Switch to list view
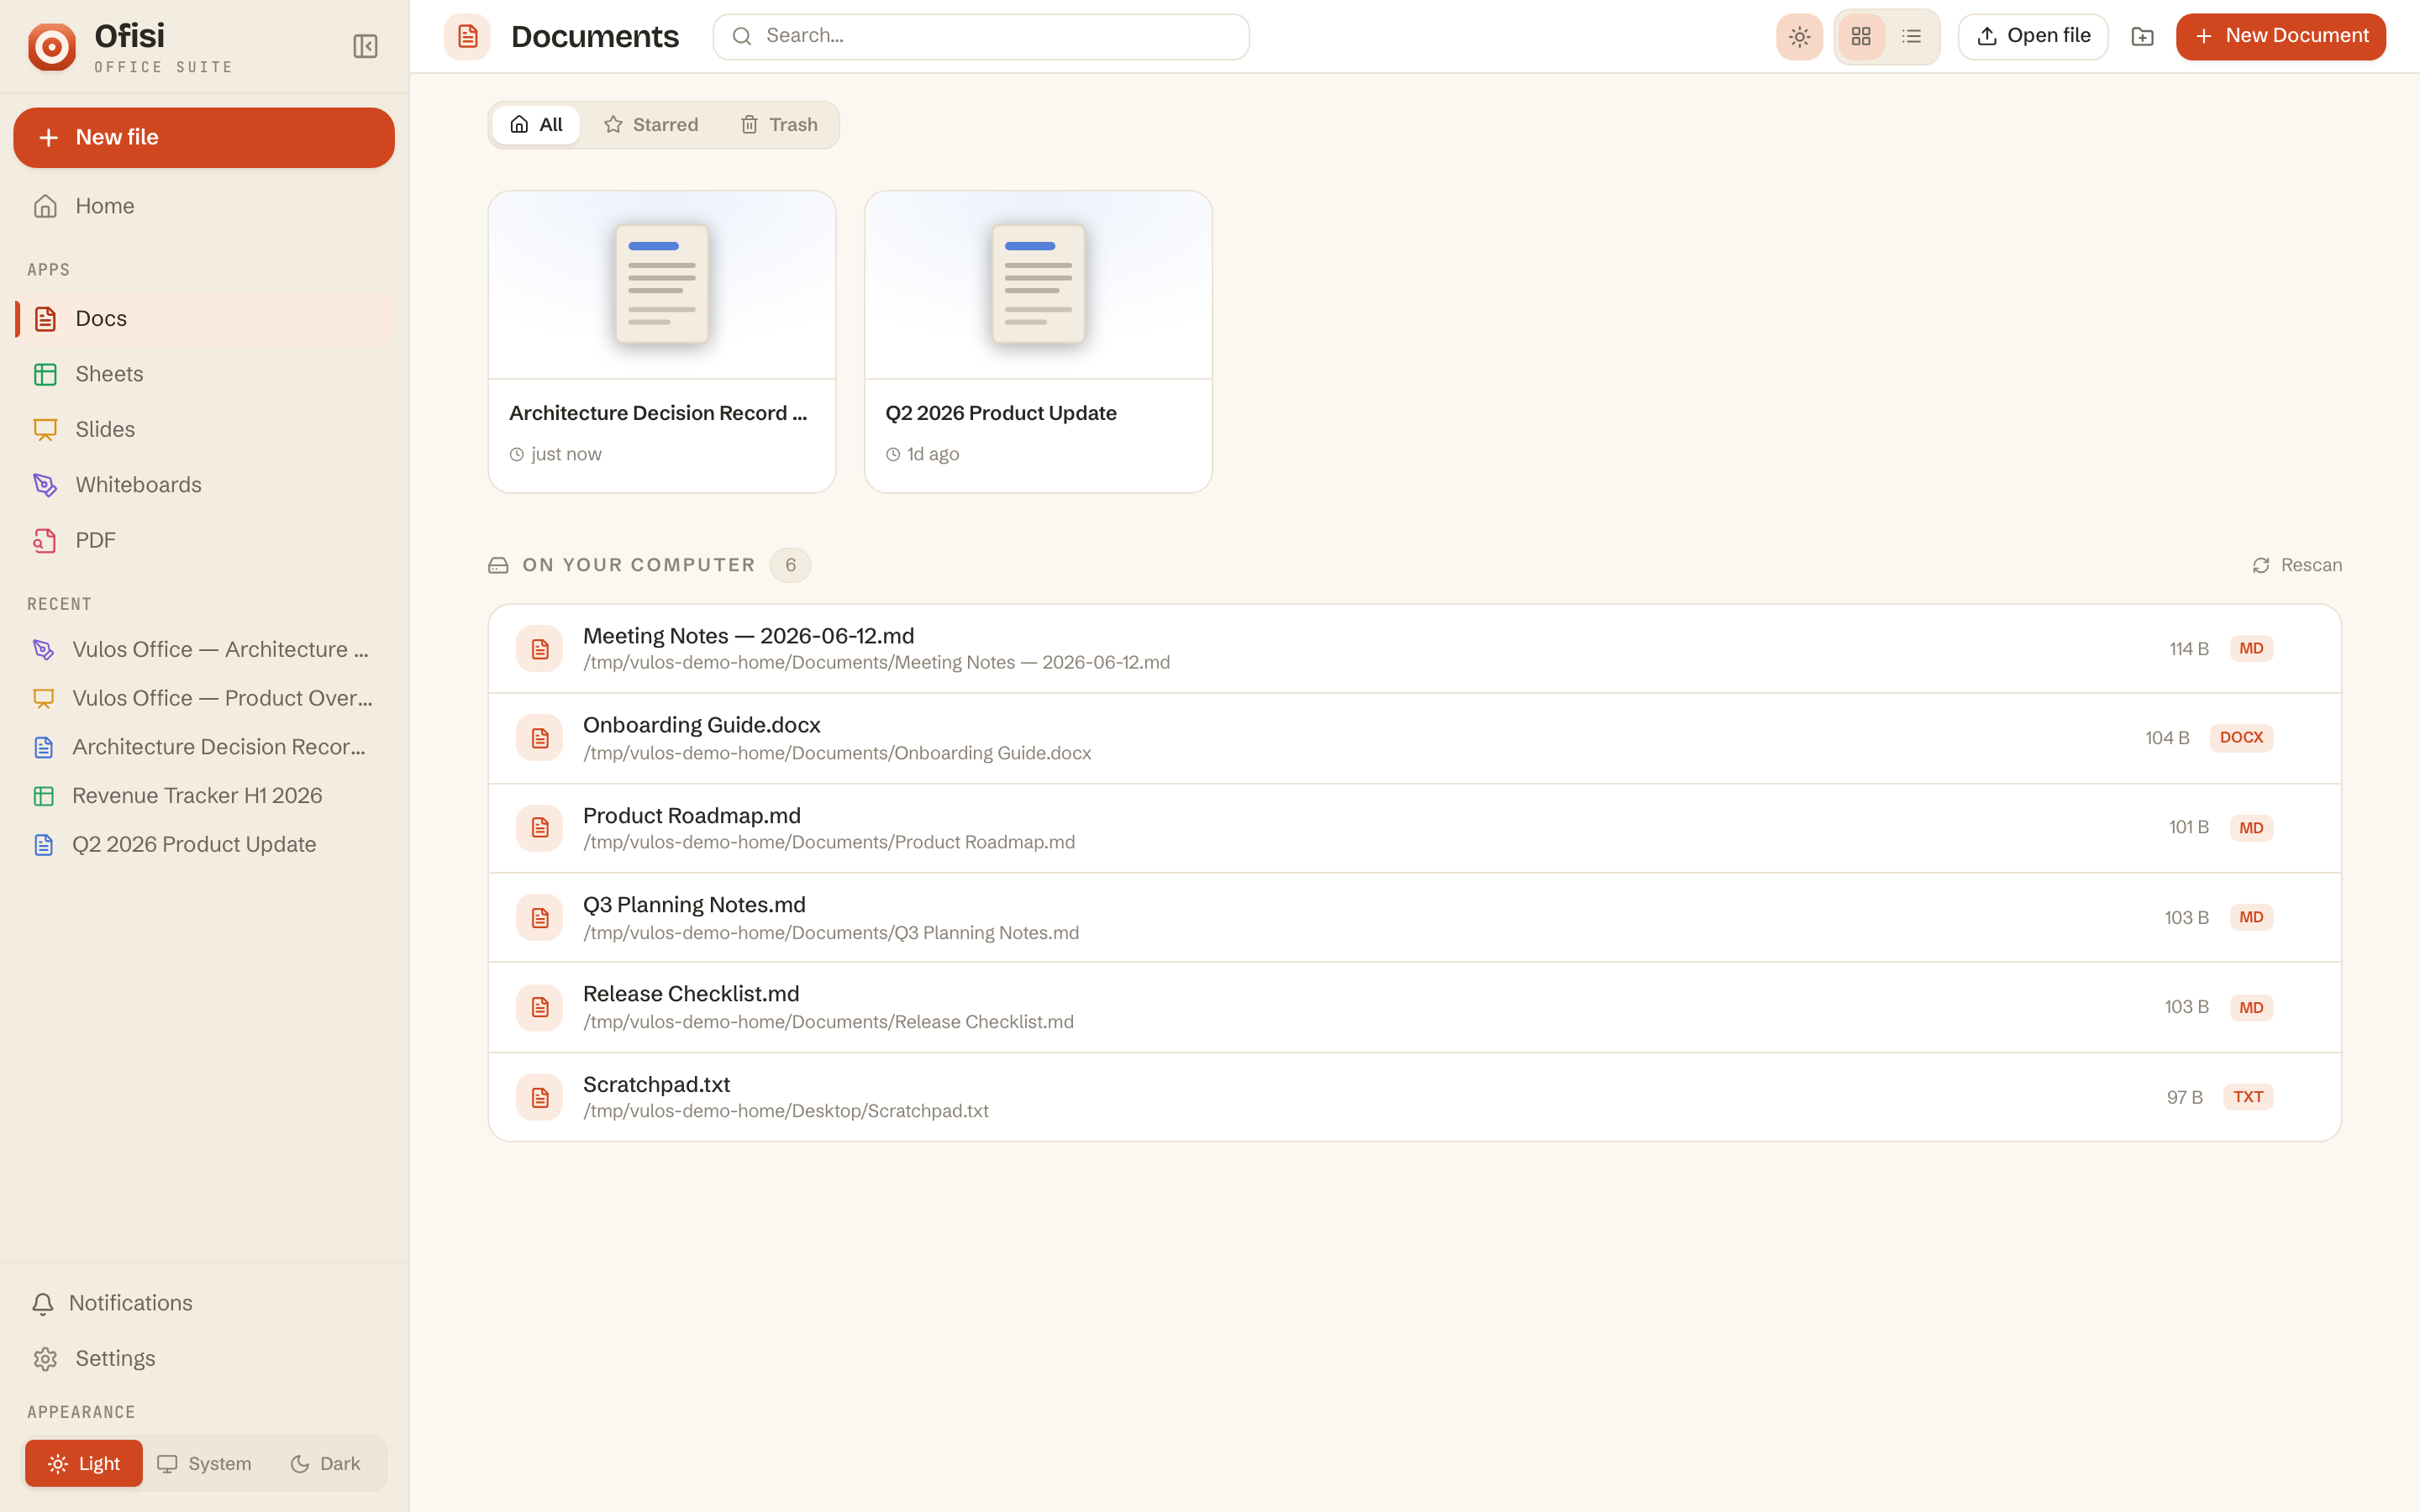This screenshot has height=1512, width=2420. (1911, 37)
